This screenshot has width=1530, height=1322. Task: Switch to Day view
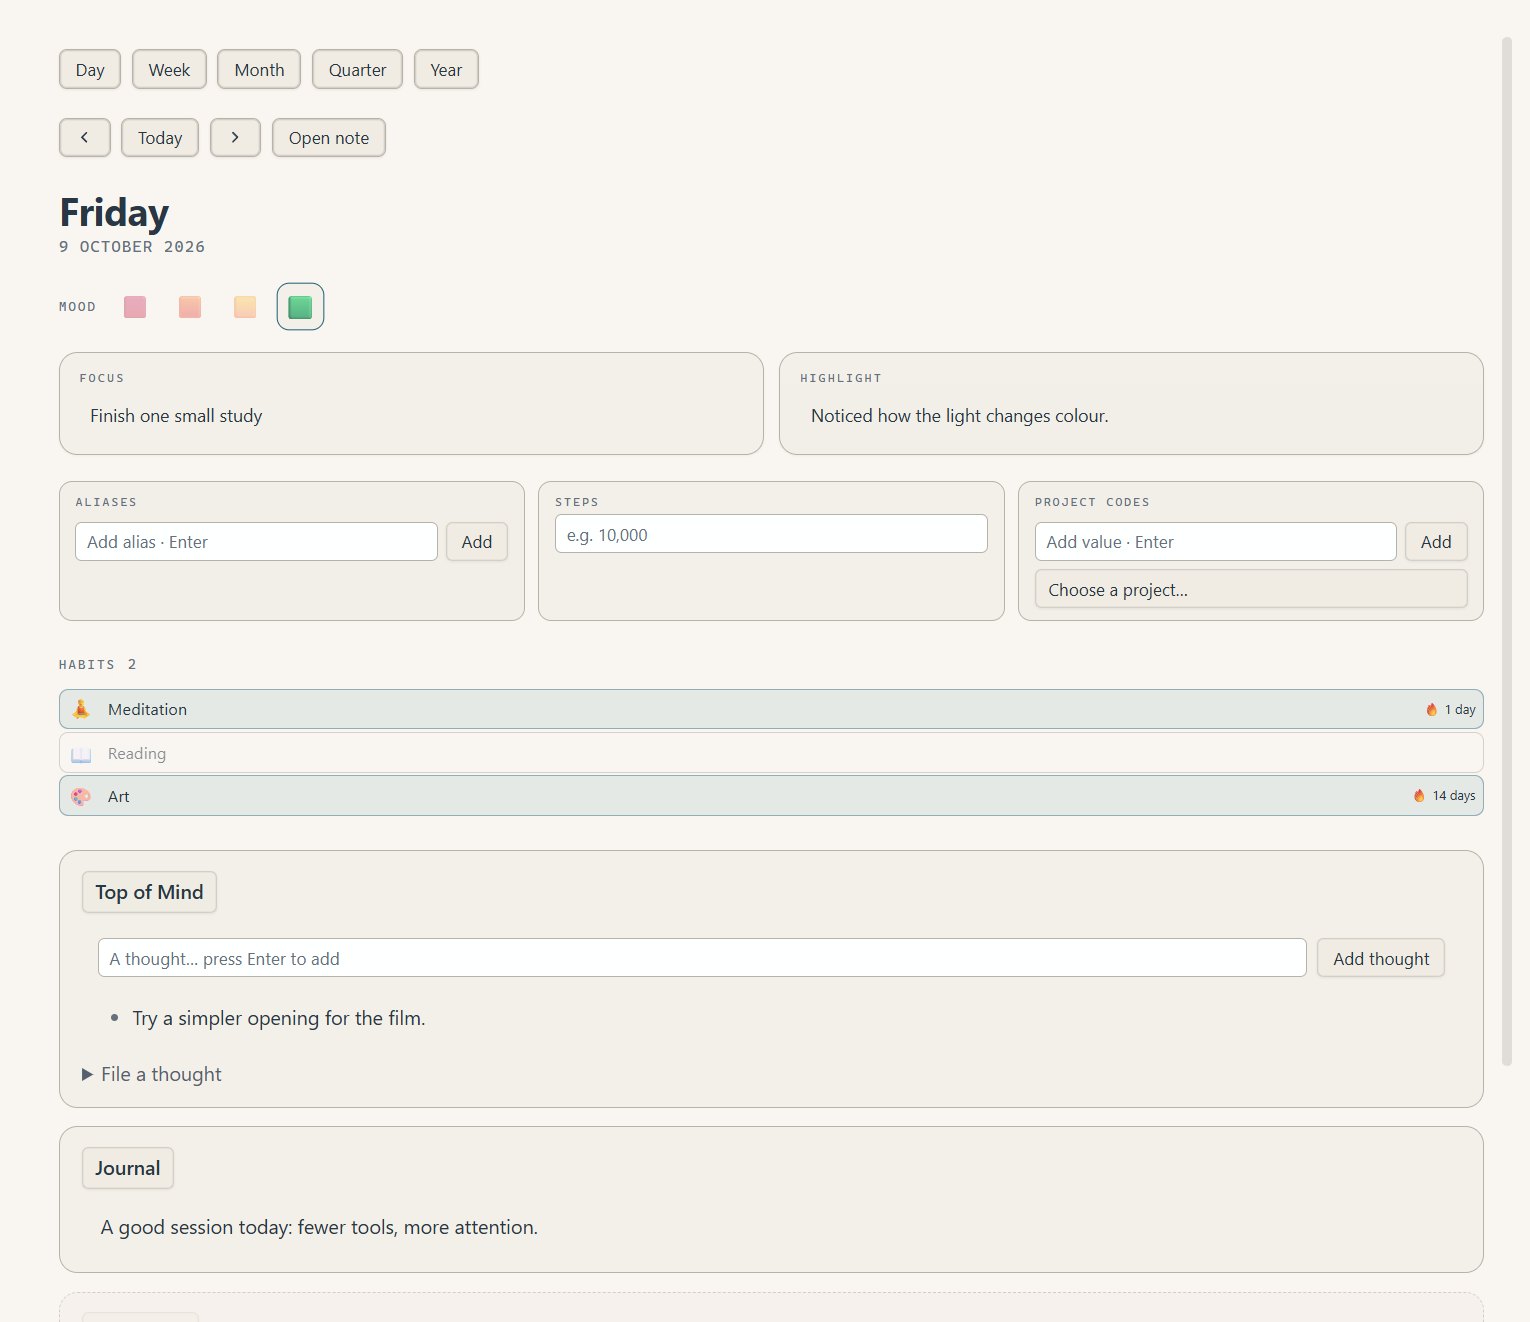coord(90,70)
